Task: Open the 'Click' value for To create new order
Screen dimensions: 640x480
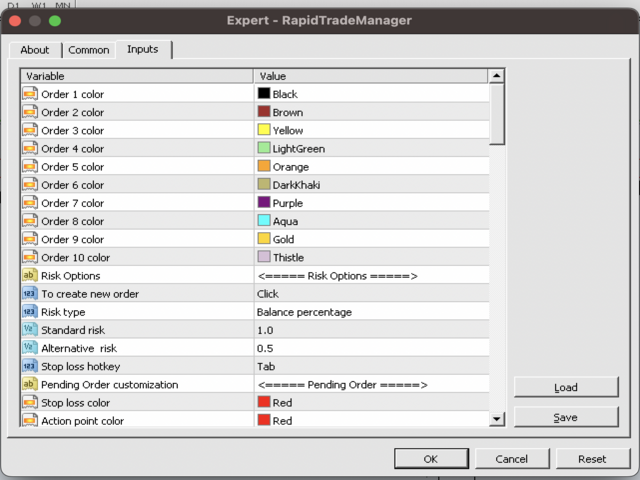Action: click(x=371, y=294)
